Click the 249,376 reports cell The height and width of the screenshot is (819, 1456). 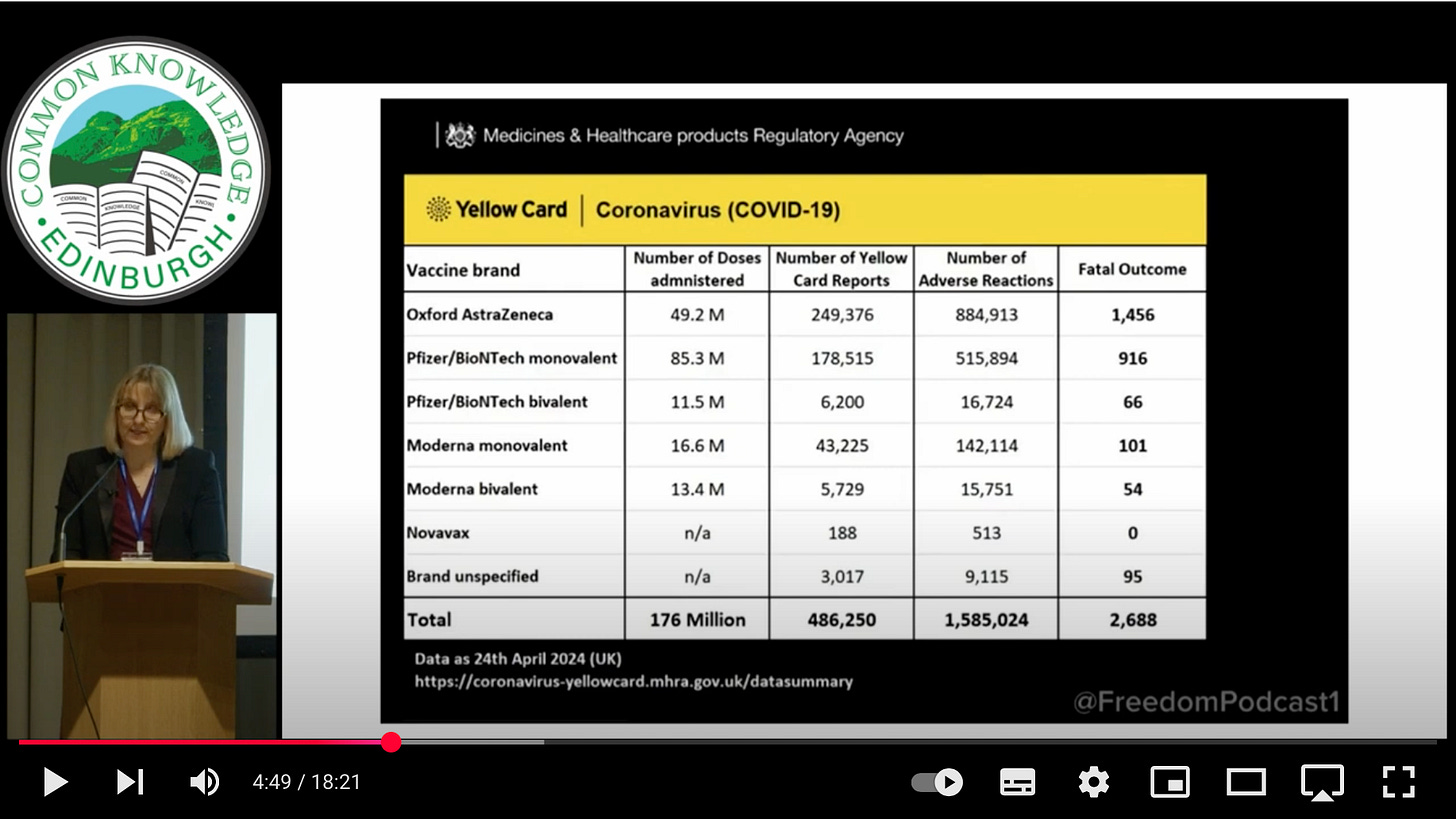(842, 314)
